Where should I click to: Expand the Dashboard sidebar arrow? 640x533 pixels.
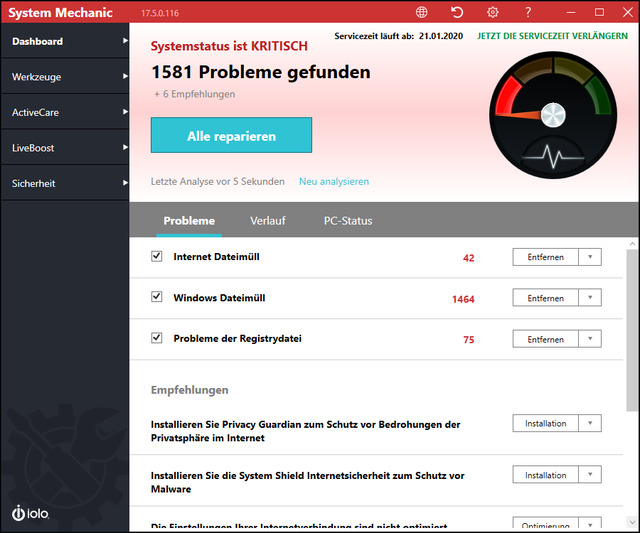coord(125,41)
